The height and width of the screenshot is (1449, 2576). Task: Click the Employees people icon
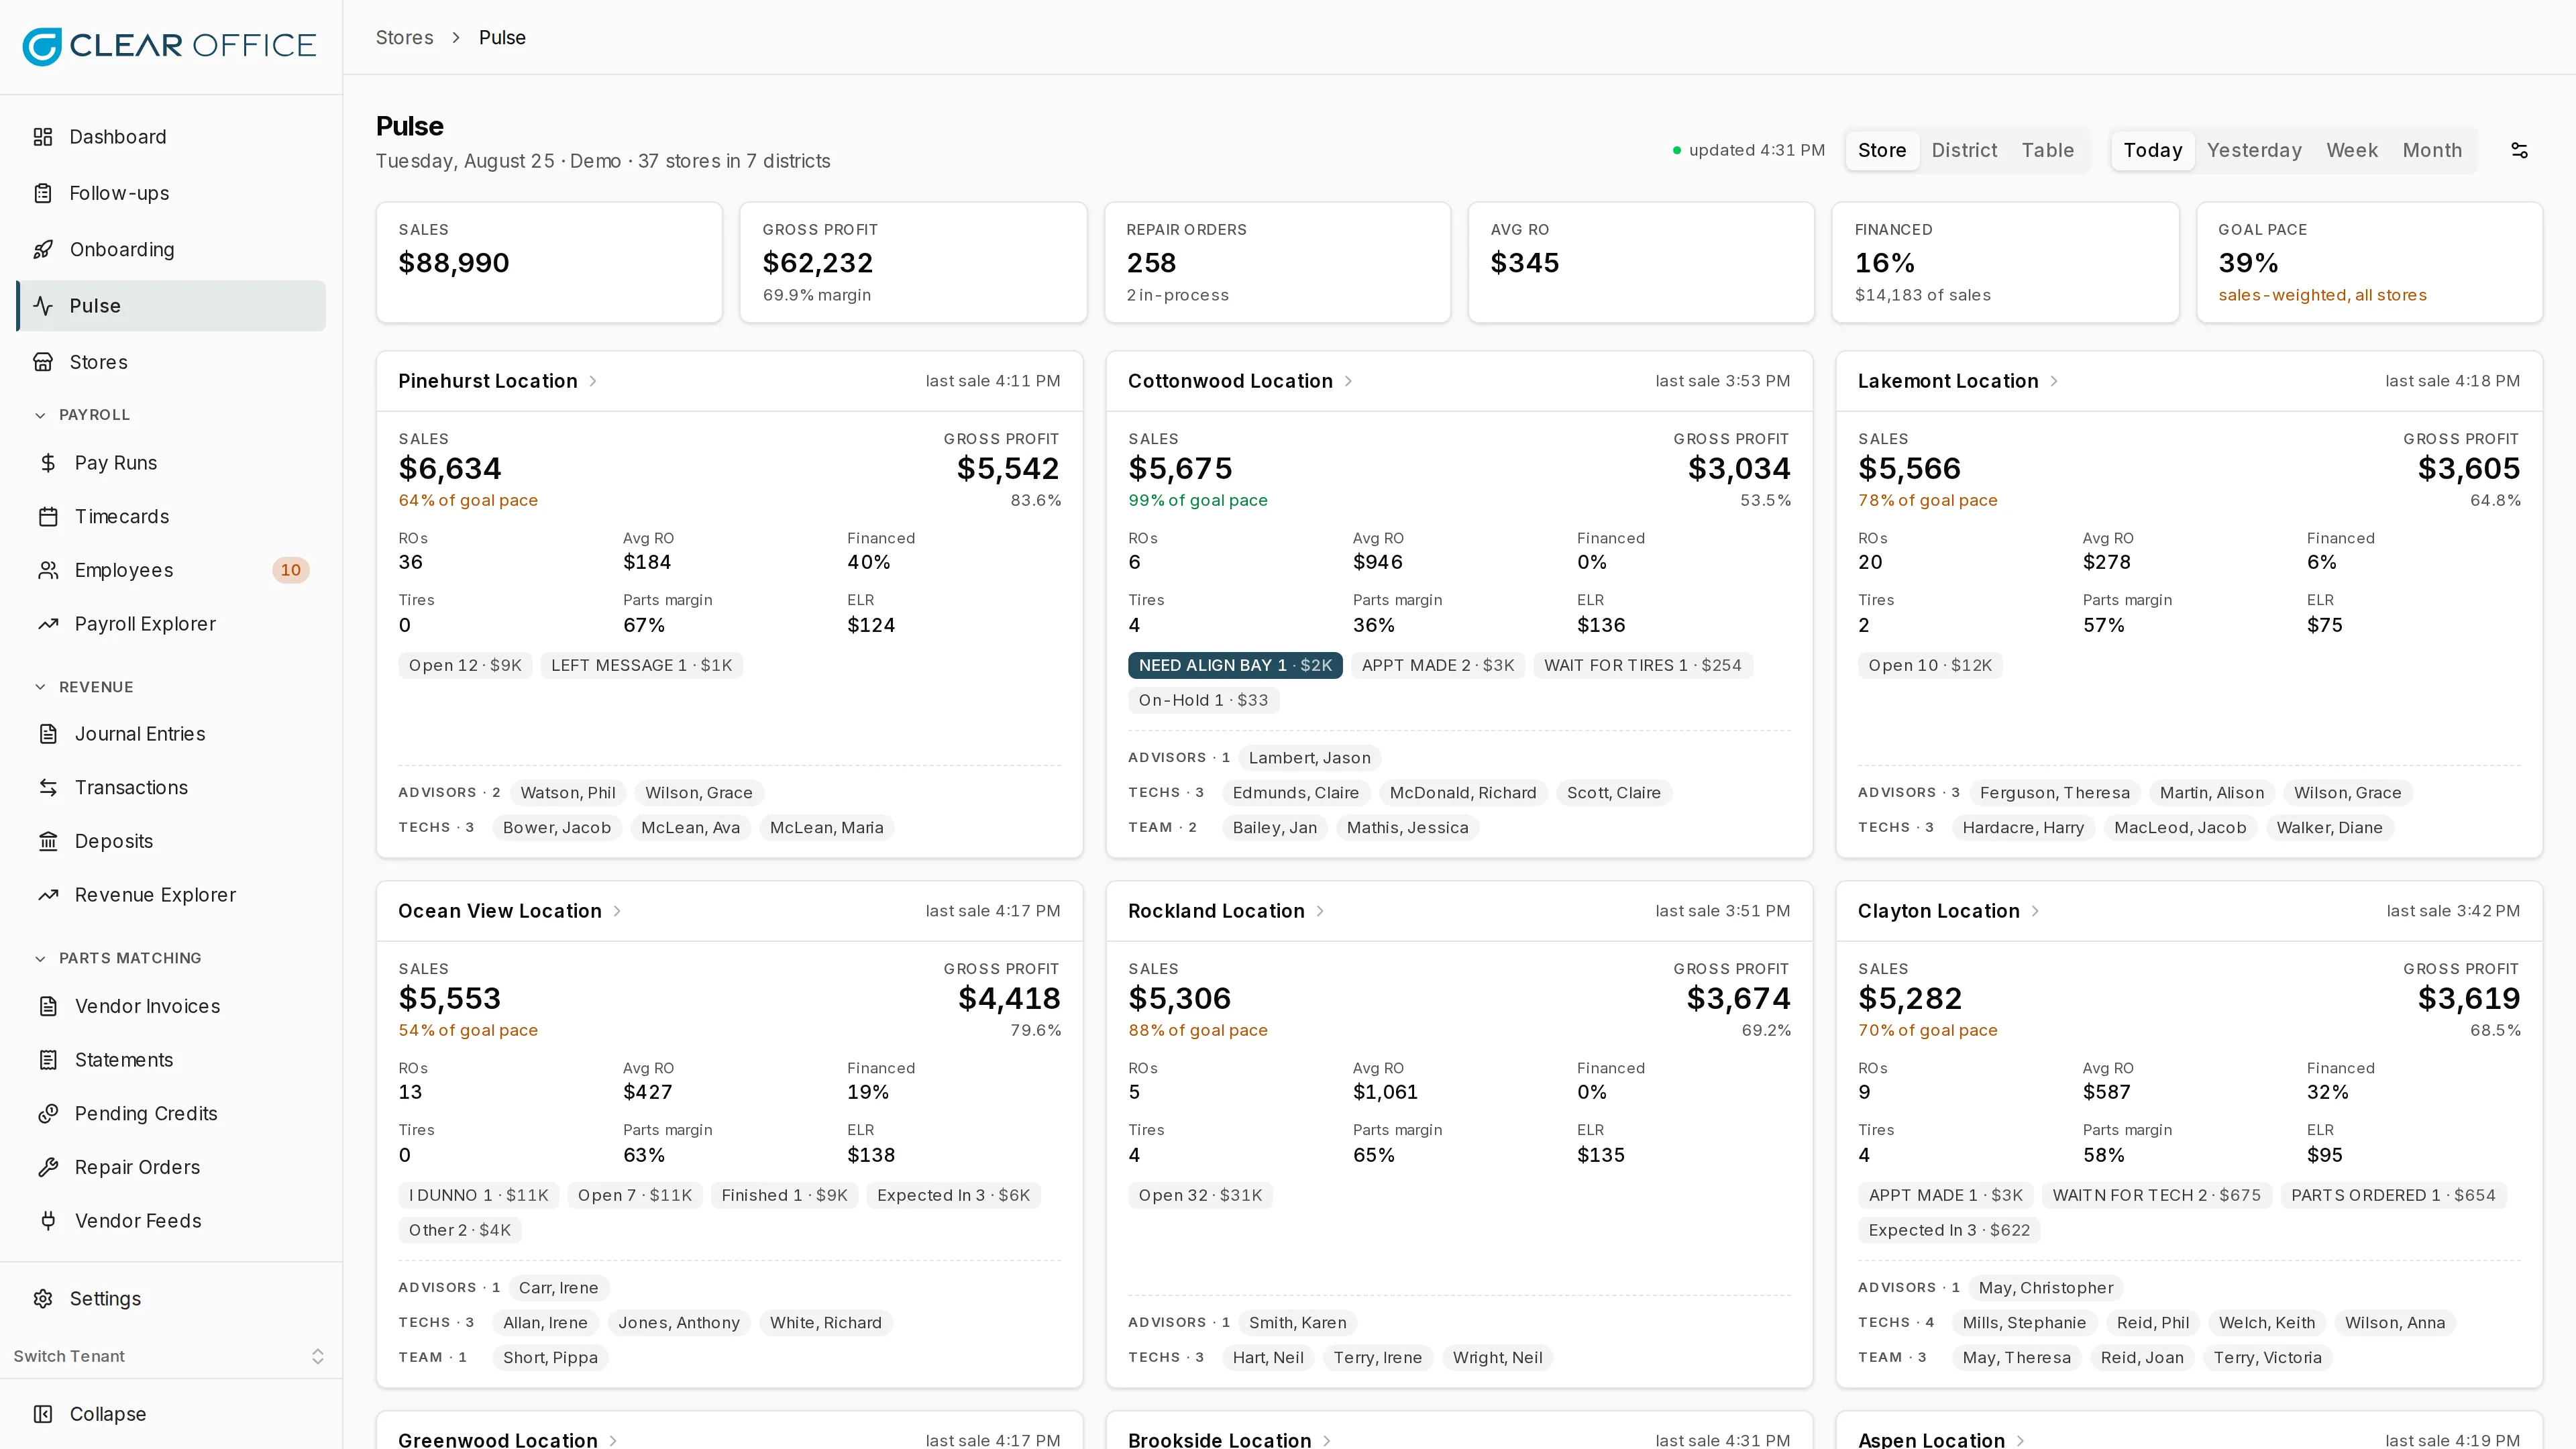tap(48, 570)
